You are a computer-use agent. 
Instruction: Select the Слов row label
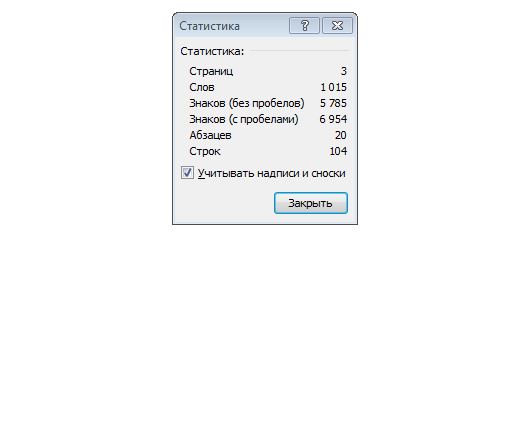(202, 87)
